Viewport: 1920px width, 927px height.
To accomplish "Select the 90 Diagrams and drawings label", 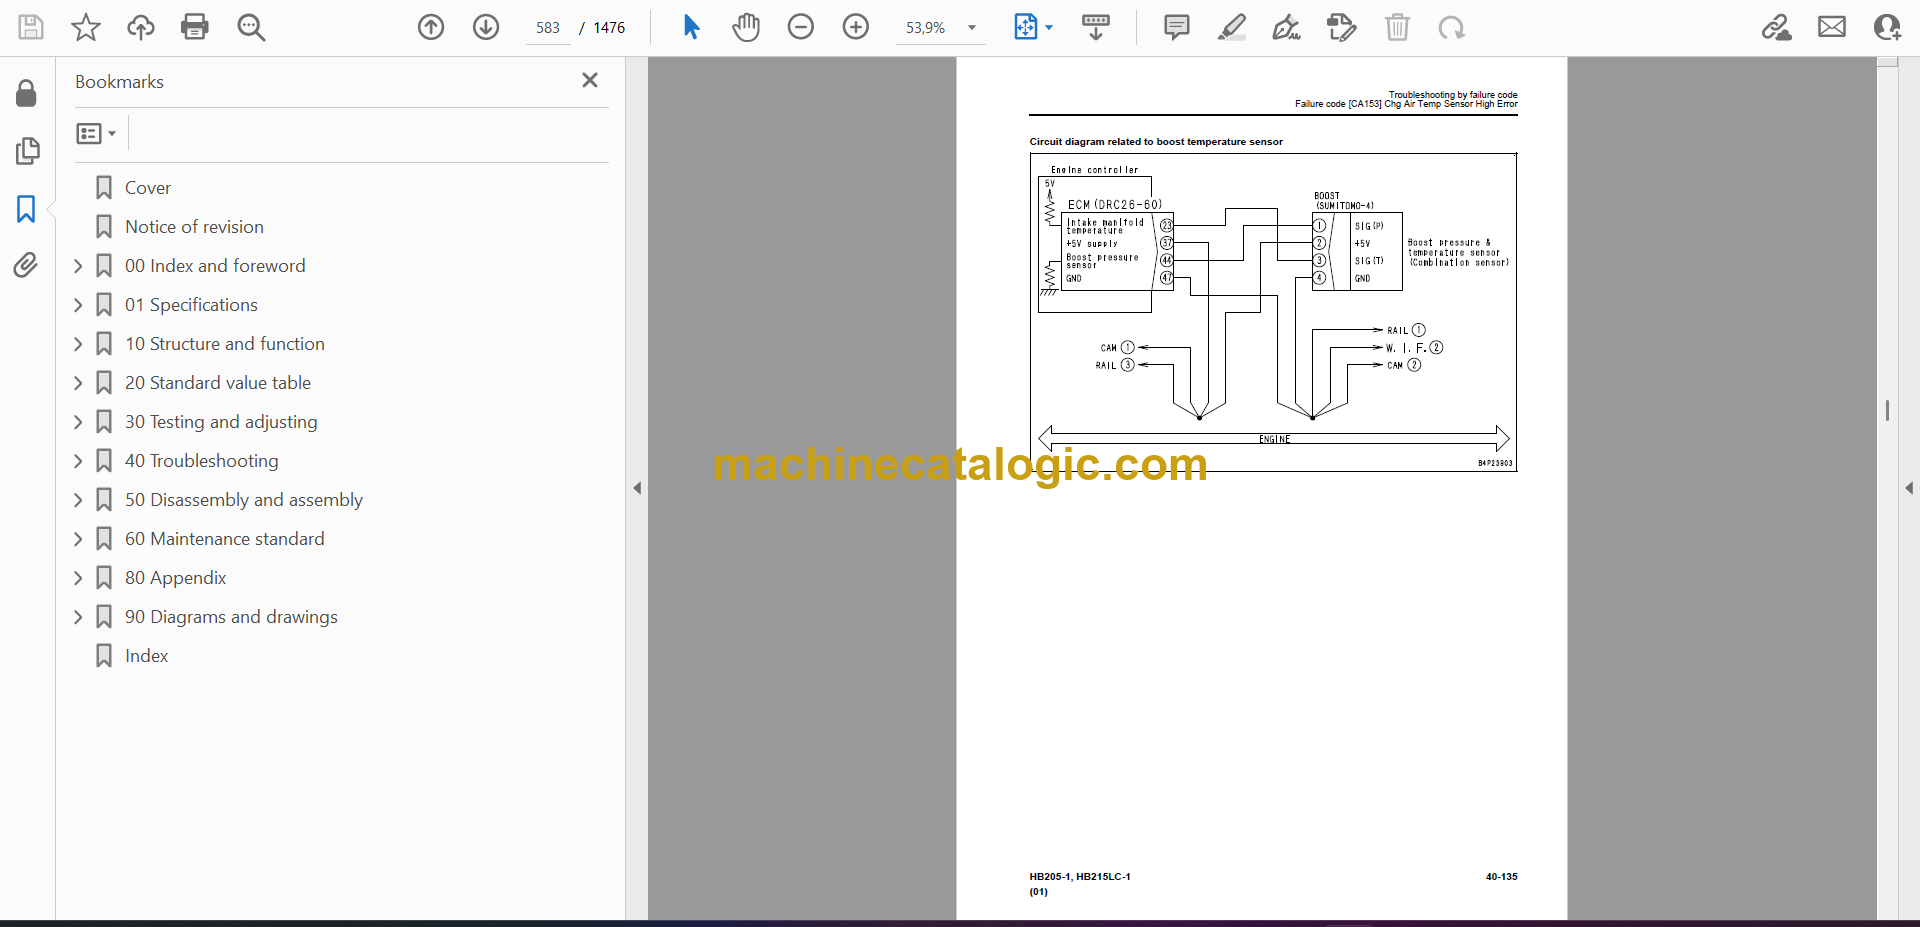I will coord(231,617).
